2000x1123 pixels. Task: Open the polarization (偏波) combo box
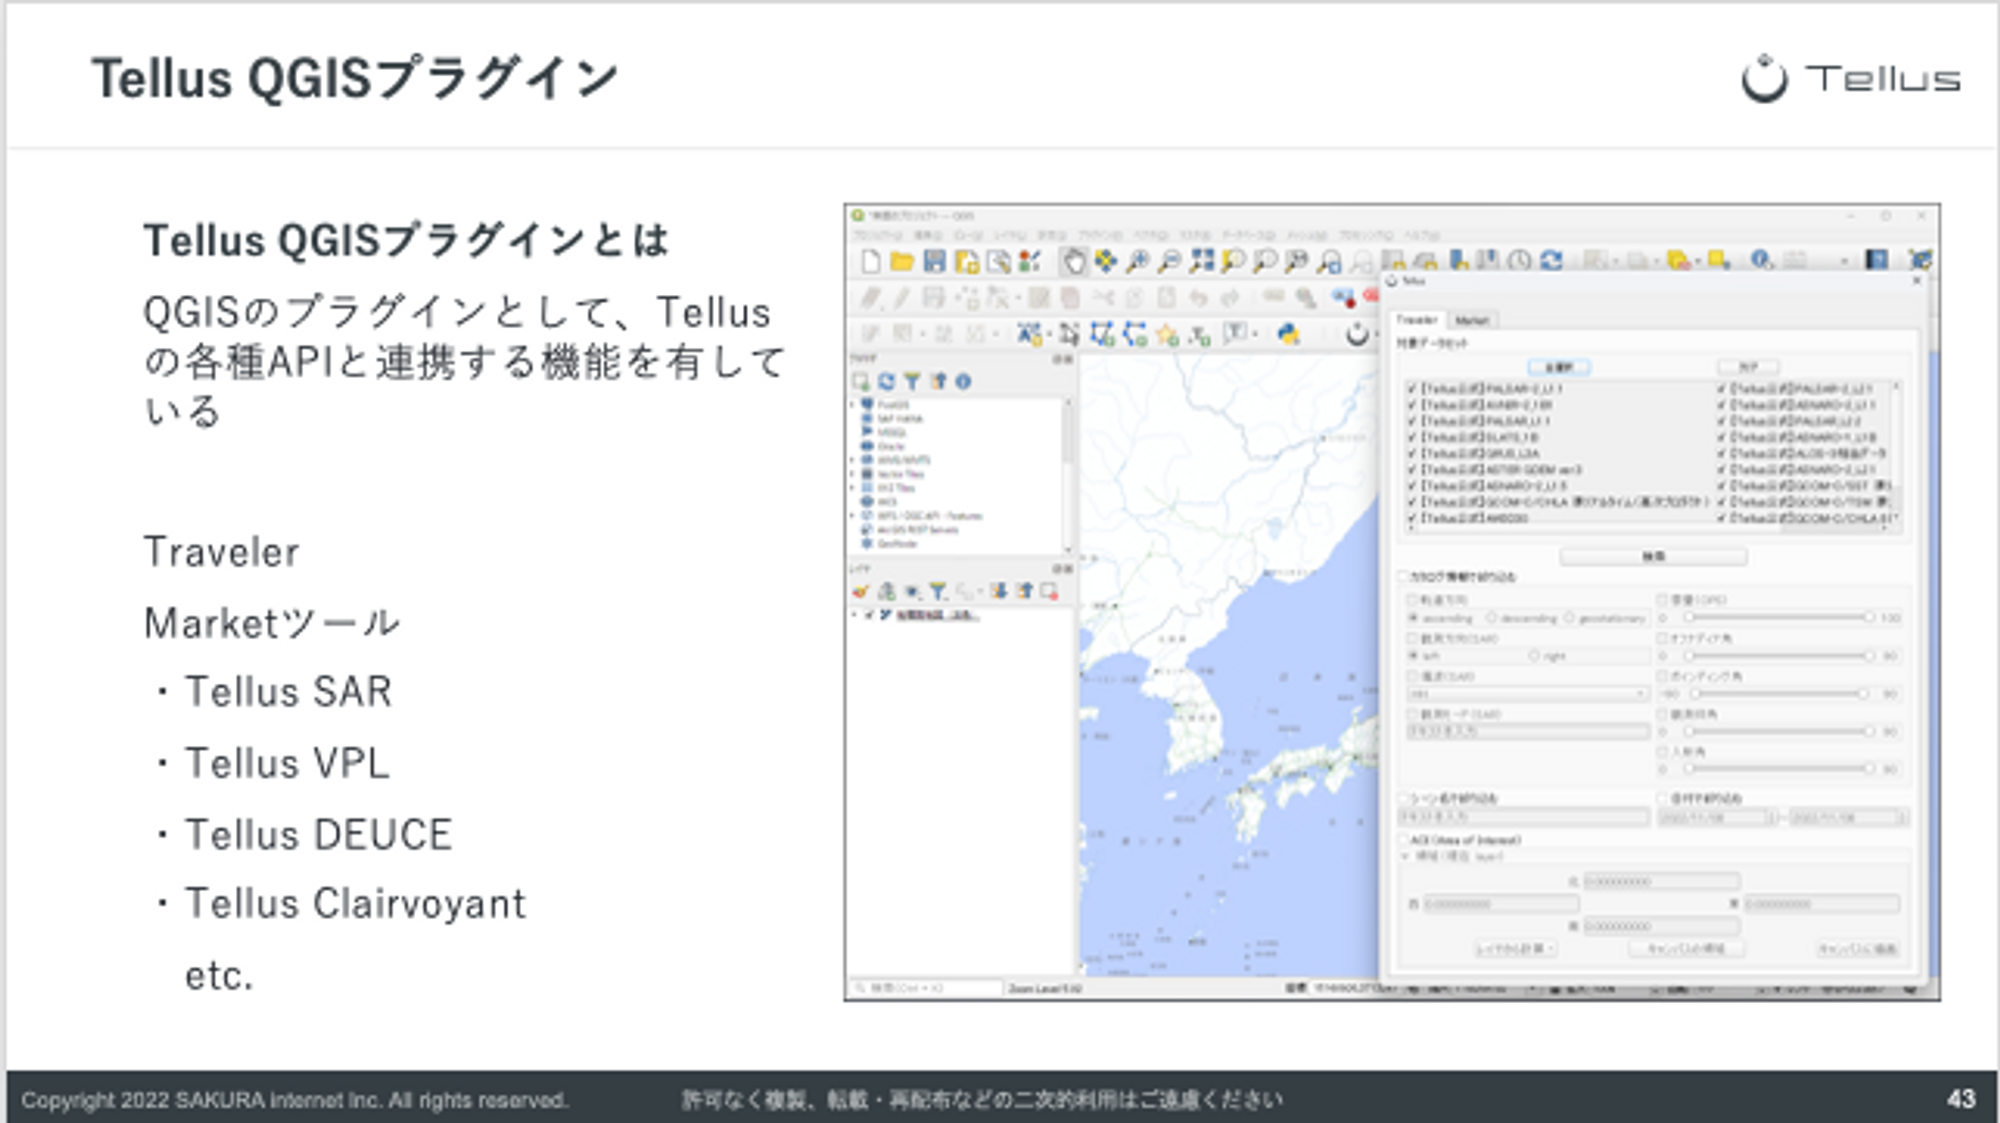click(1527, 694)
